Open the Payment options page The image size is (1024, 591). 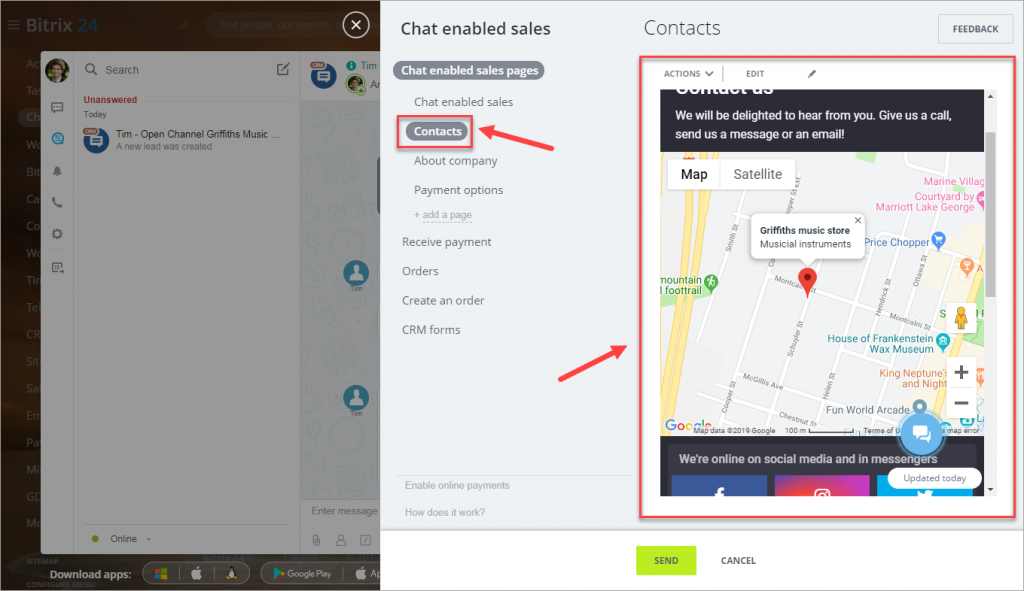[x=458, y=190]
